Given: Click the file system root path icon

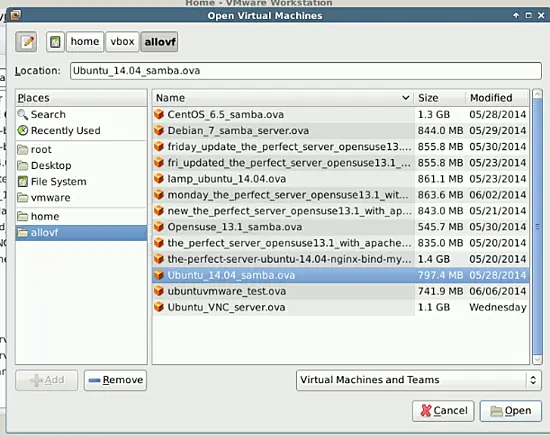Looking at the screenshot, I should (55, 42).
